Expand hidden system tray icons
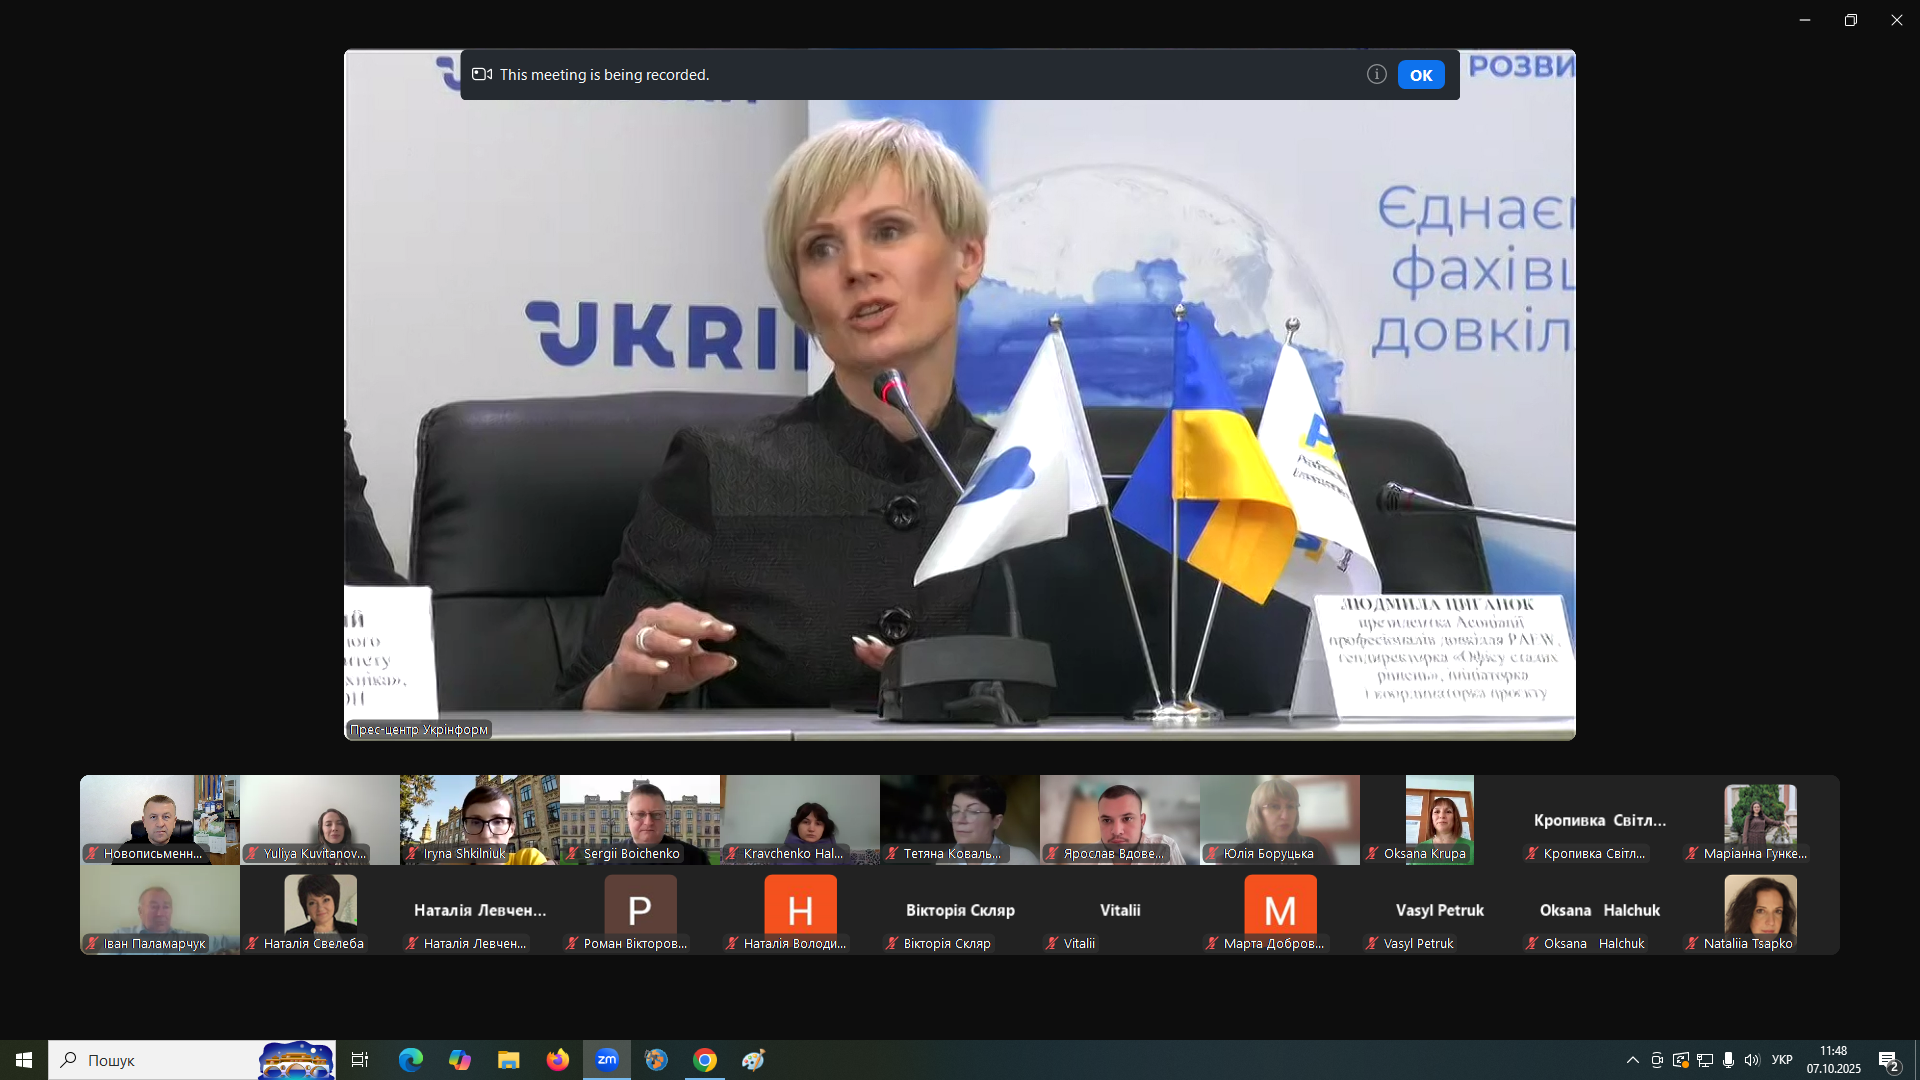The image size is (1920, 1080). (x=1632, y=1060)
